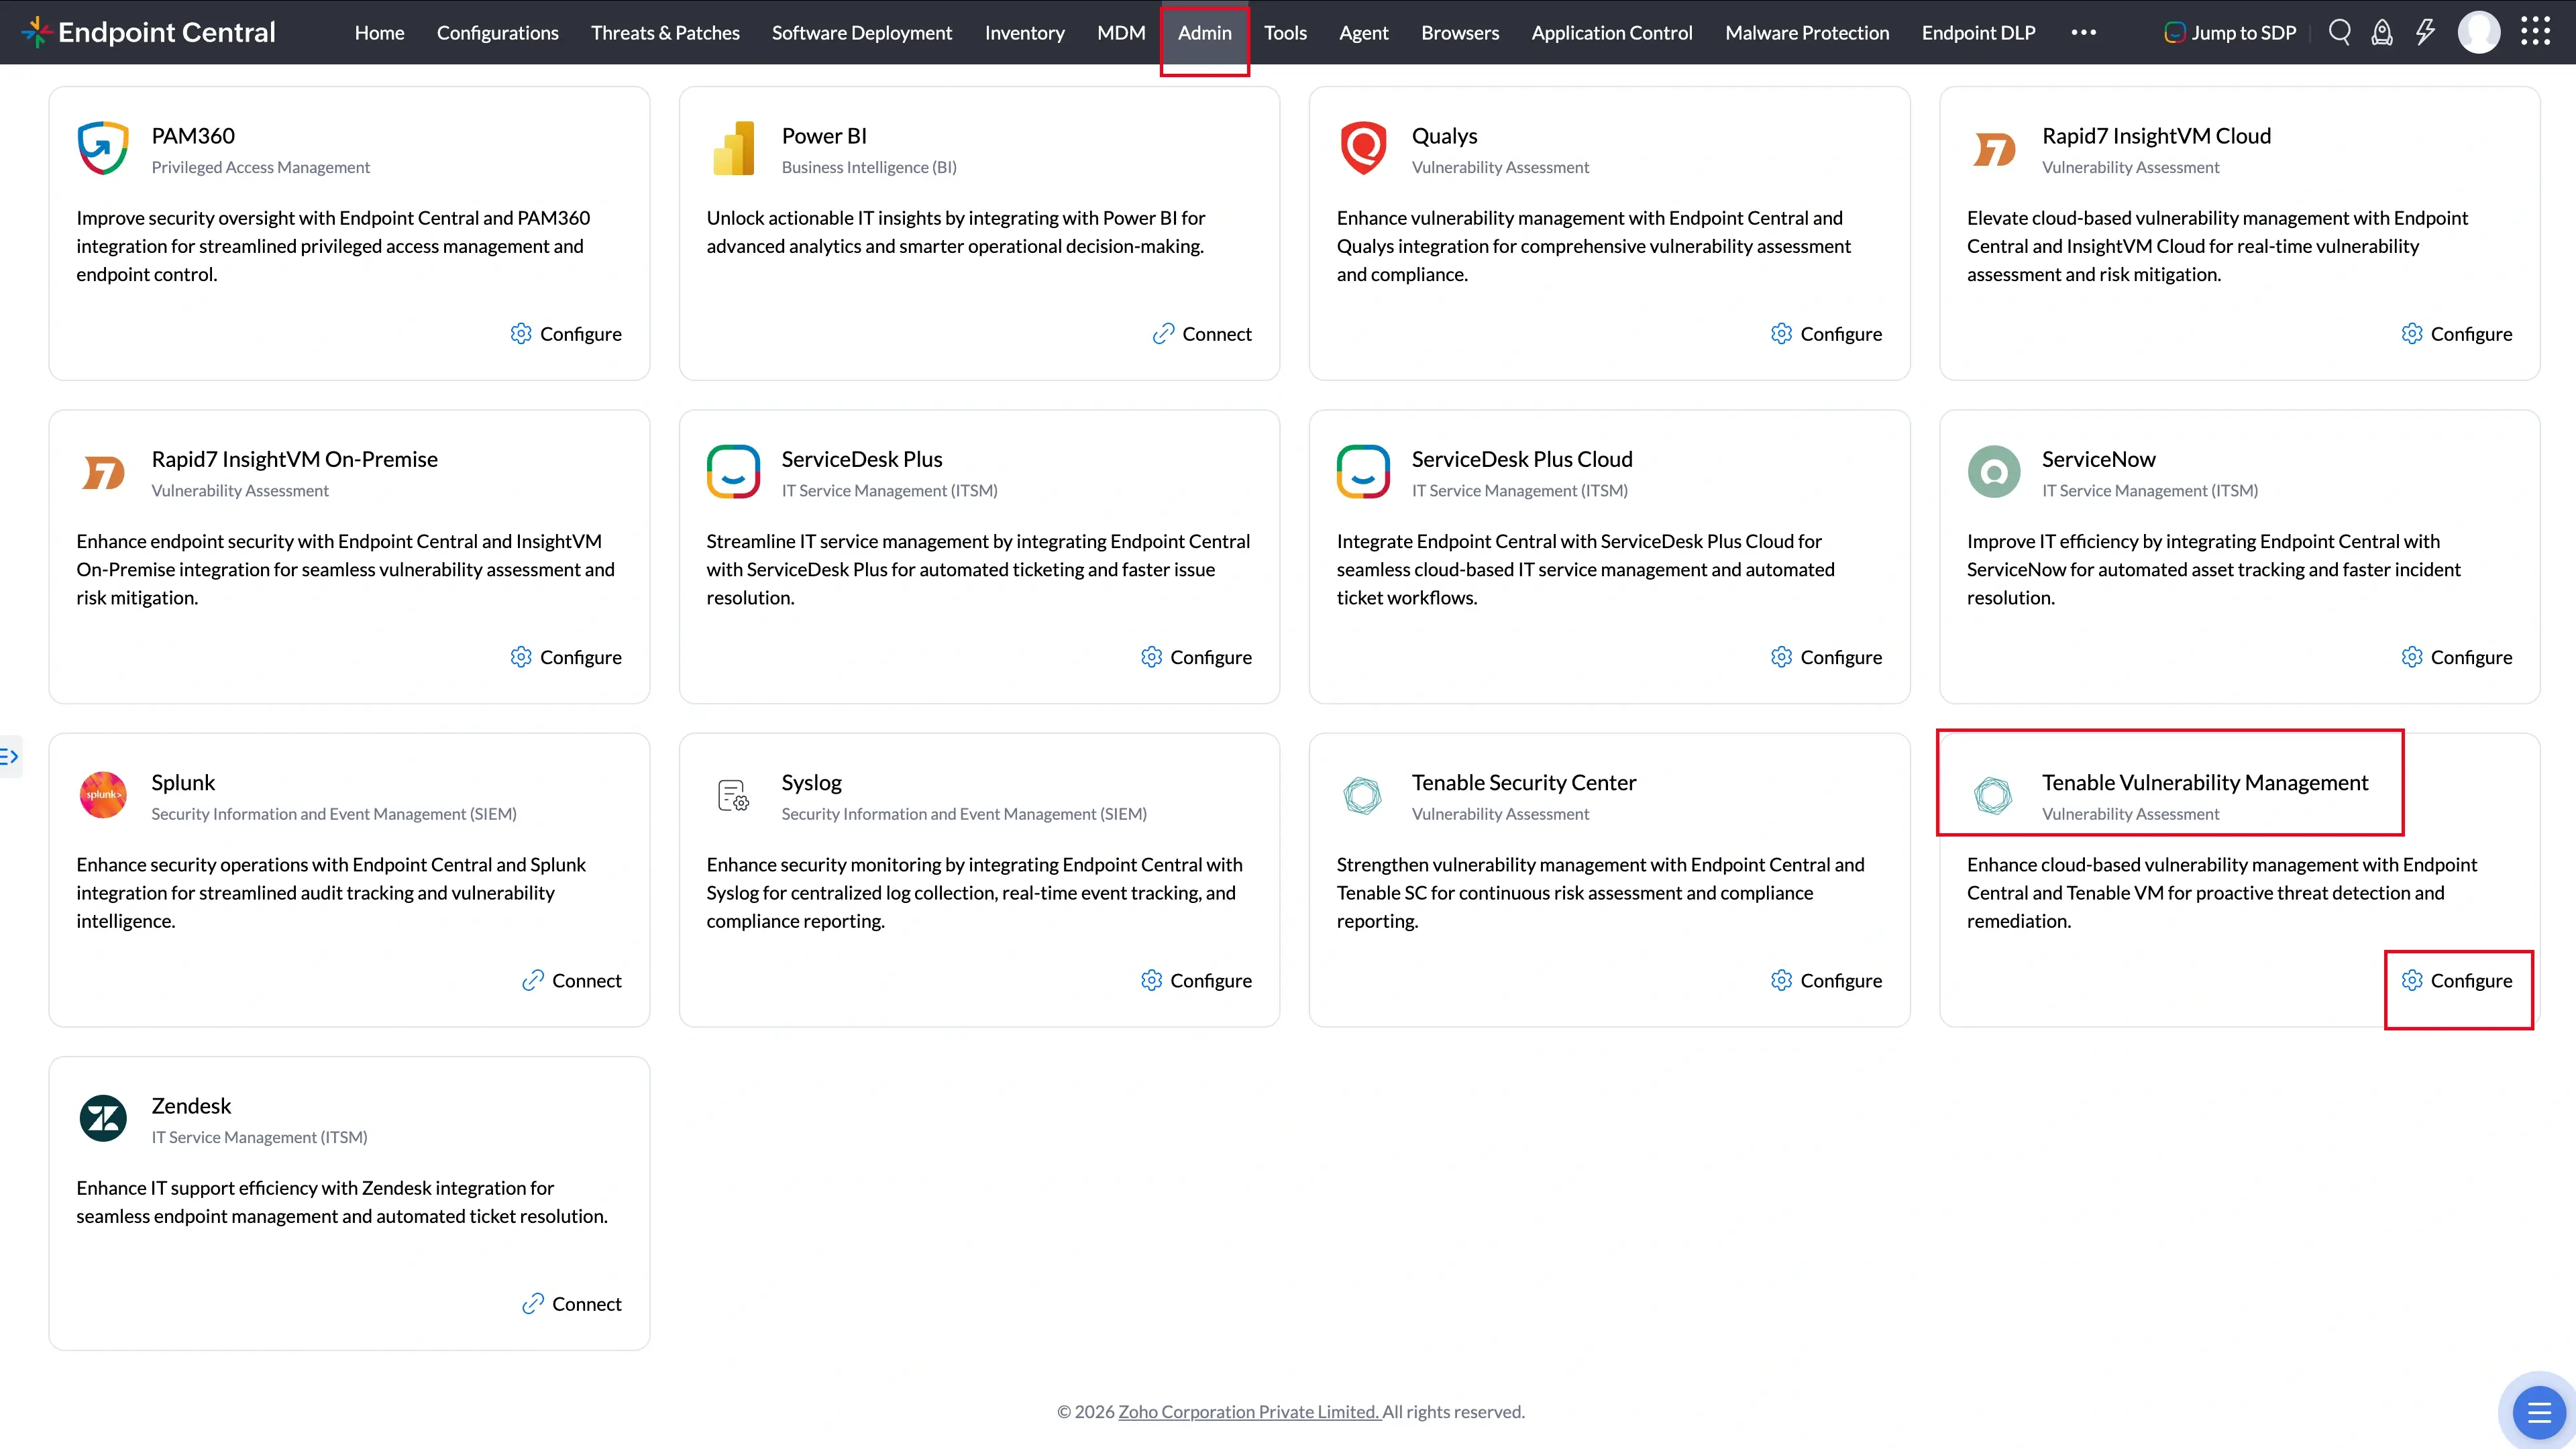Open the MDM tab
This screenshot has width=2576, height=1449.
coord(1121,33)
